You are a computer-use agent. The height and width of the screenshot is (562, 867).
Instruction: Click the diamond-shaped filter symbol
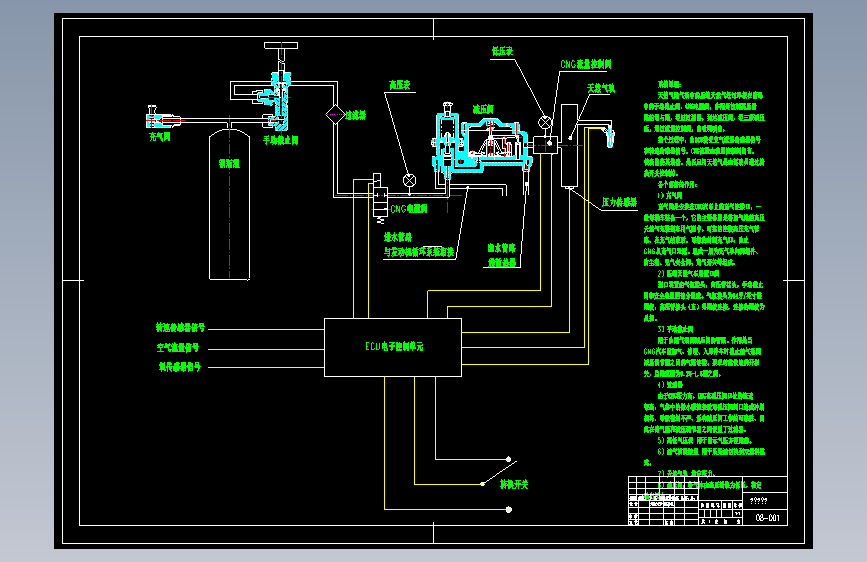335,115
